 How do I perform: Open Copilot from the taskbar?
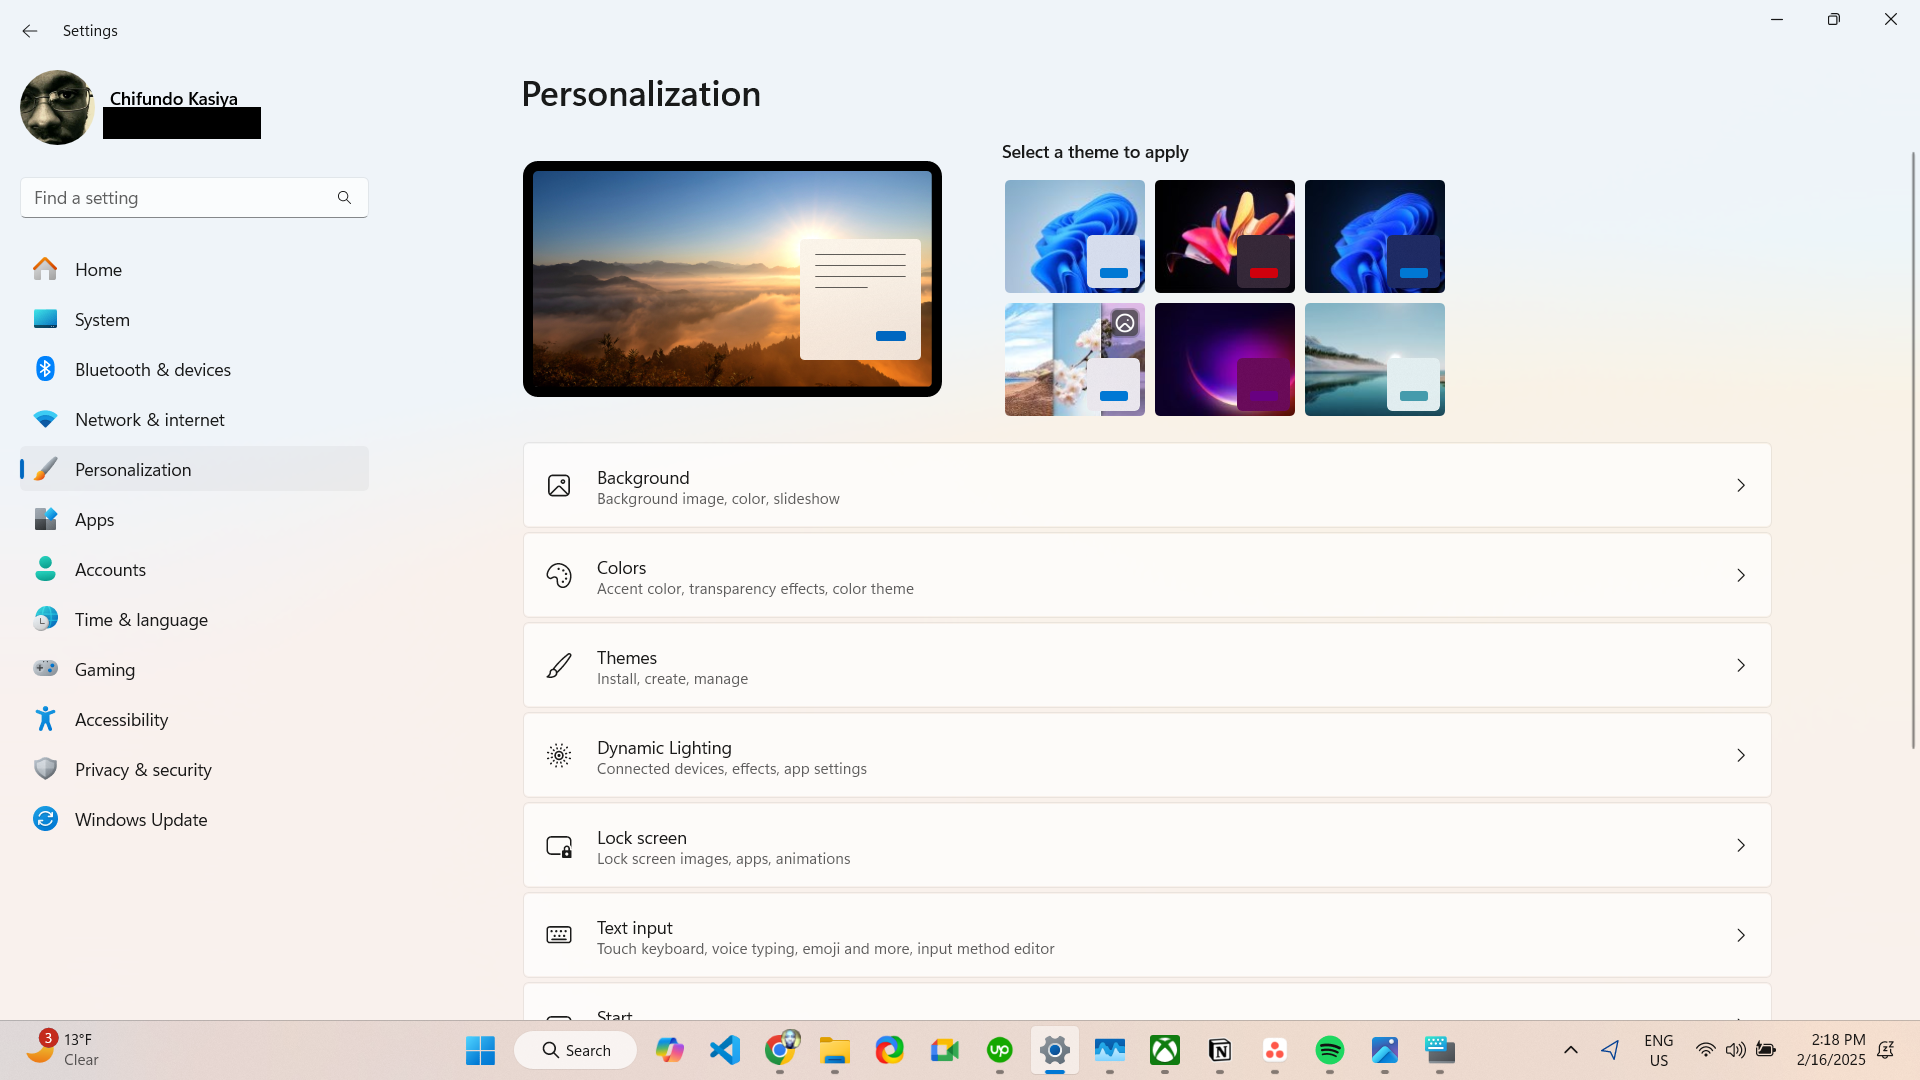coord(670,1050)
